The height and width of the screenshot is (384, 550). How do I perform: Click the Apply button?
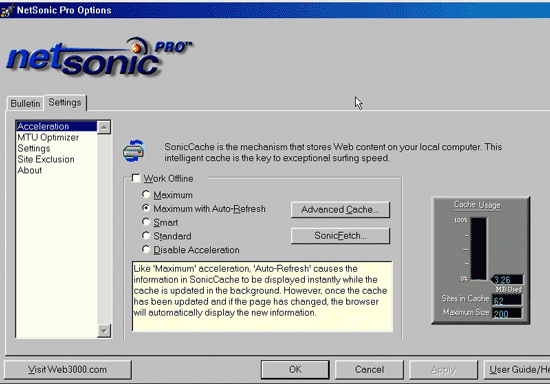tap(443, 370)
